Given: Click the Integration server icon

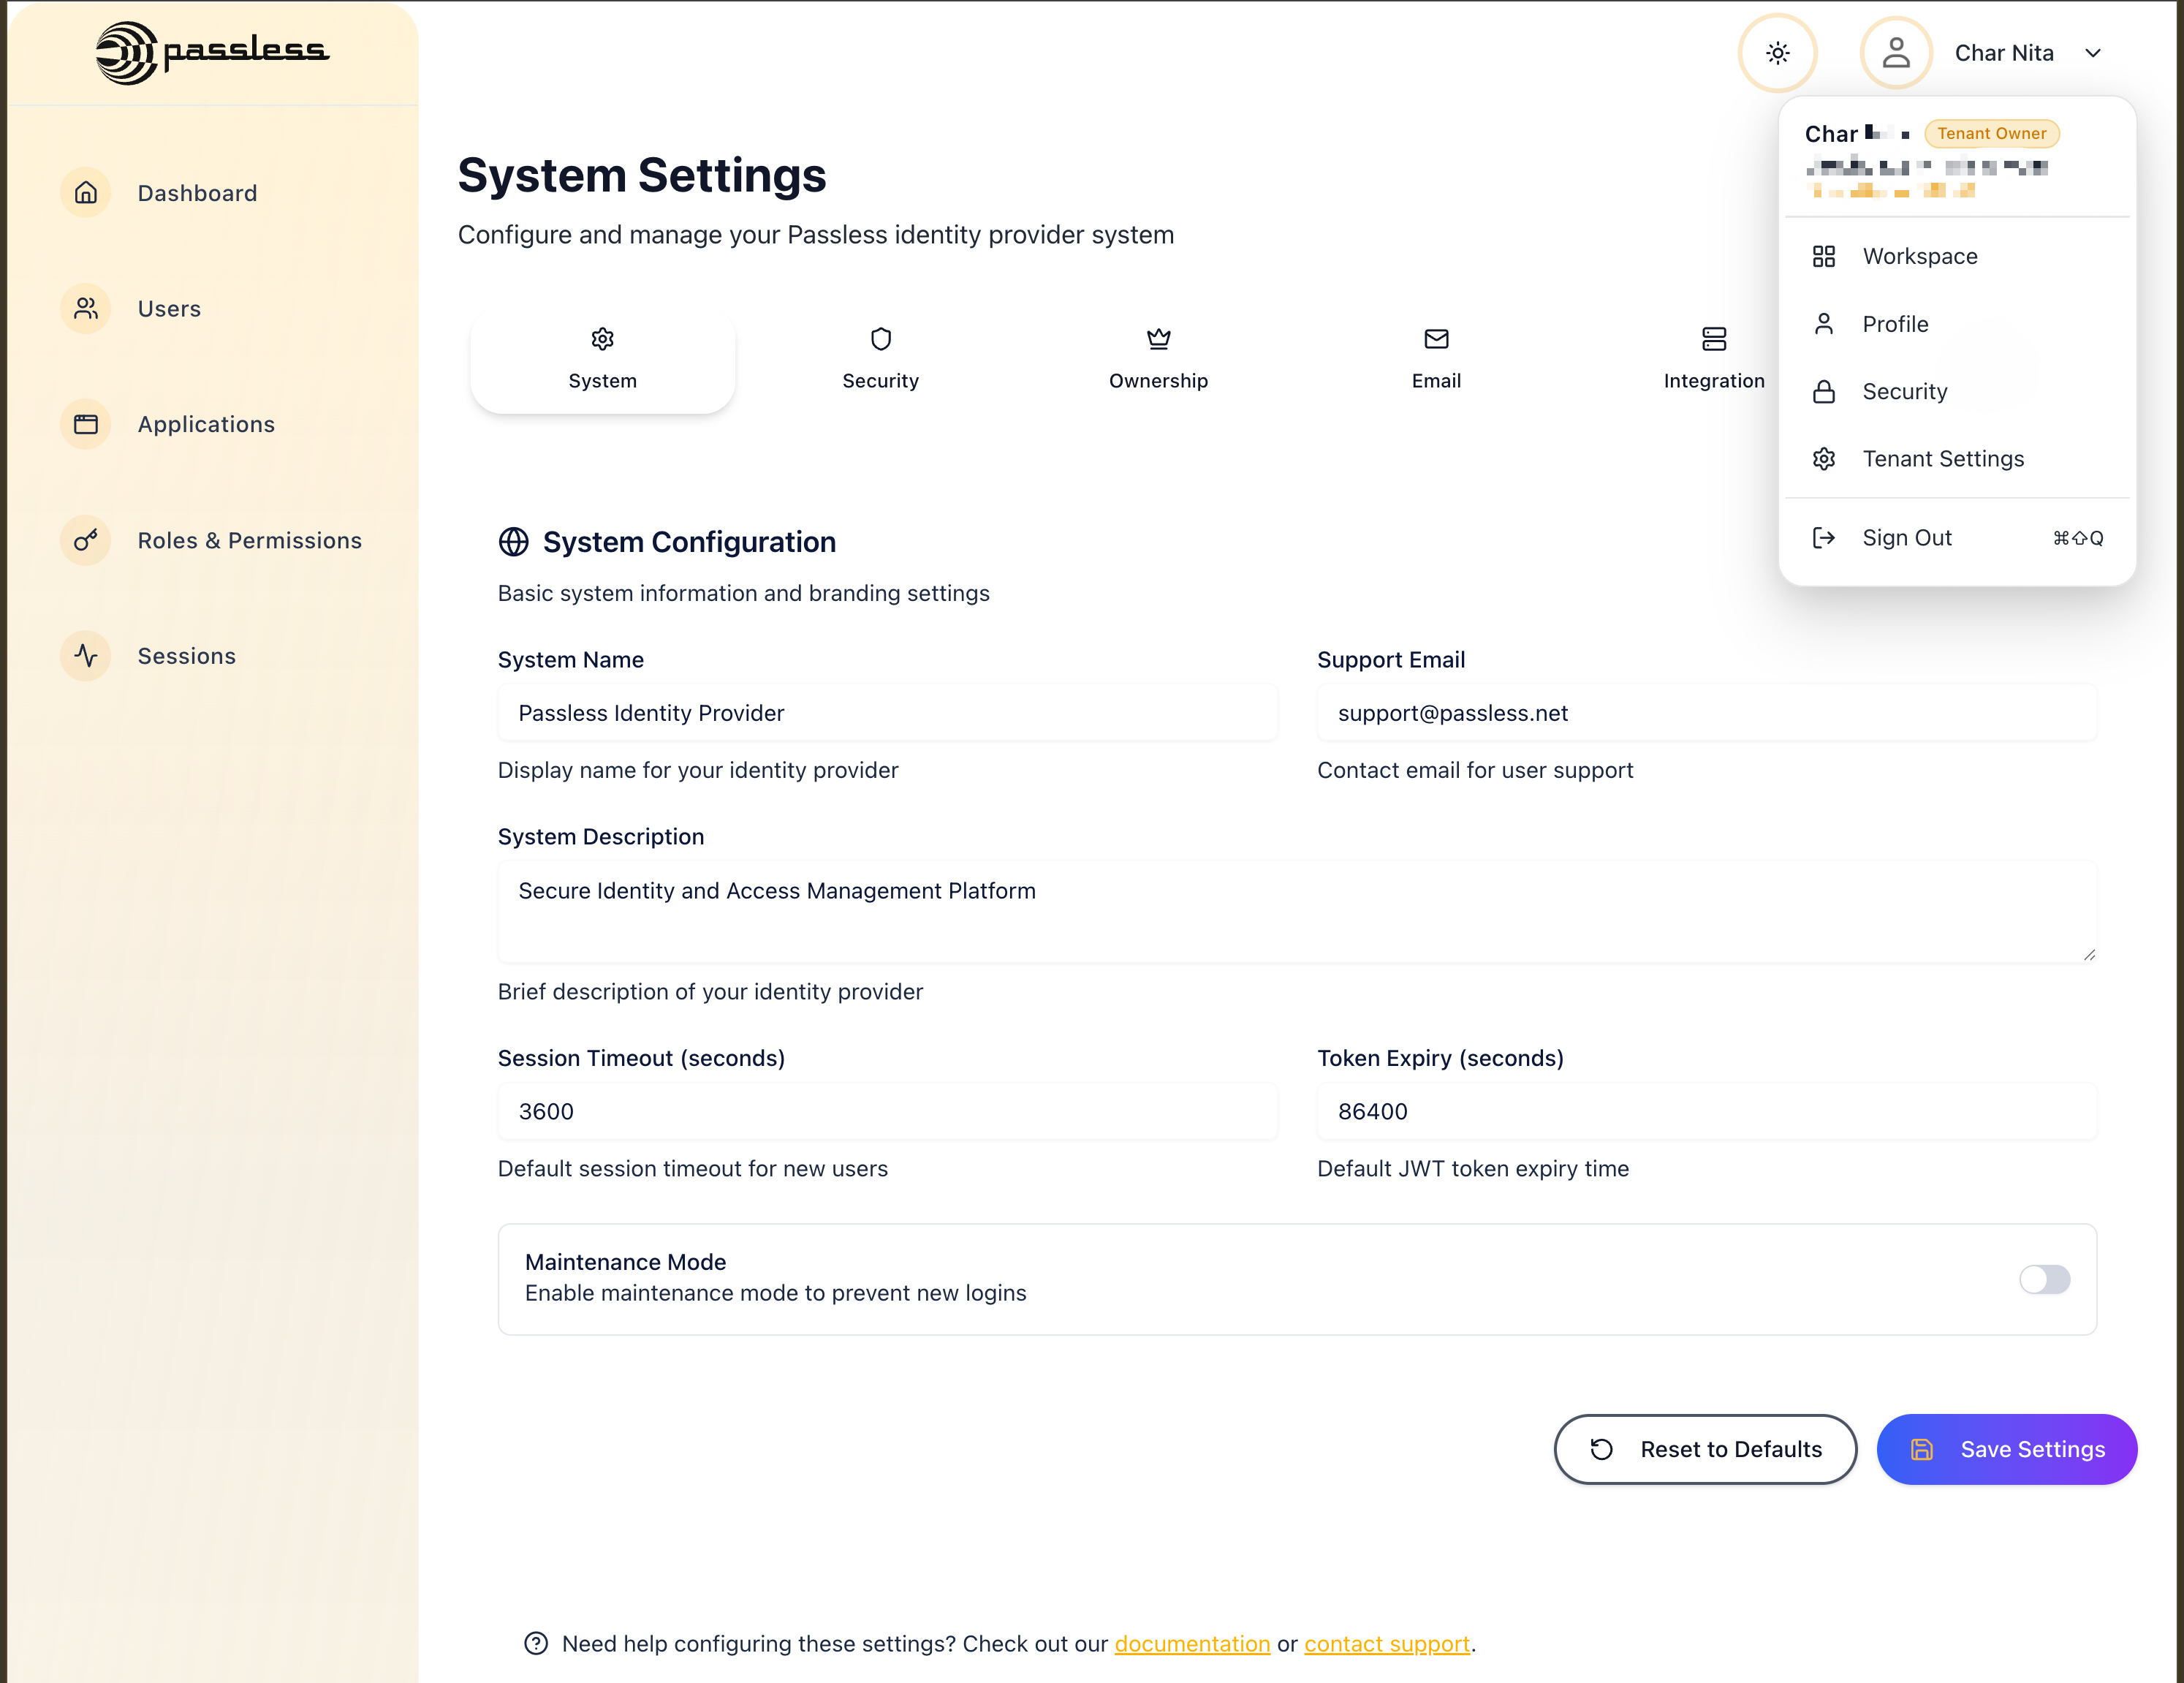Looking at the screenshot, I should coord(1714,339).
